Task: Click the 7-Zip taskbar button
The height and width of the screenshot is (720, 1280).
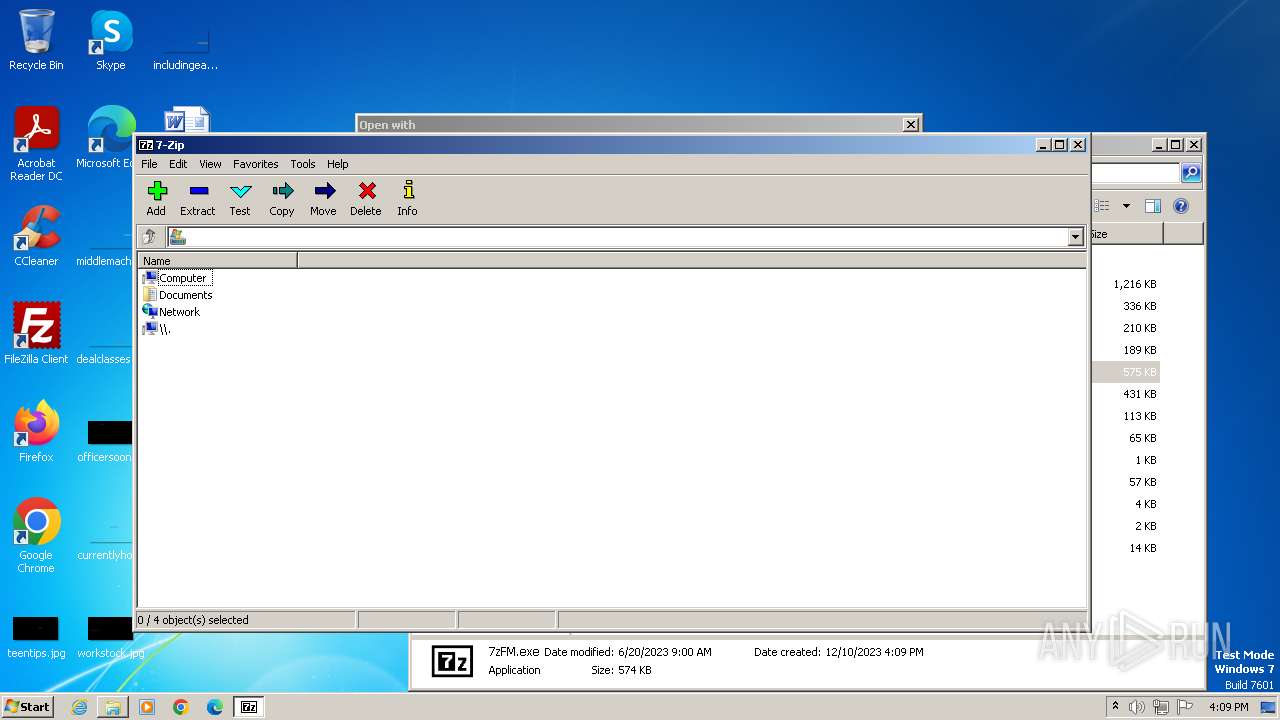Action: tap(249, 707)
